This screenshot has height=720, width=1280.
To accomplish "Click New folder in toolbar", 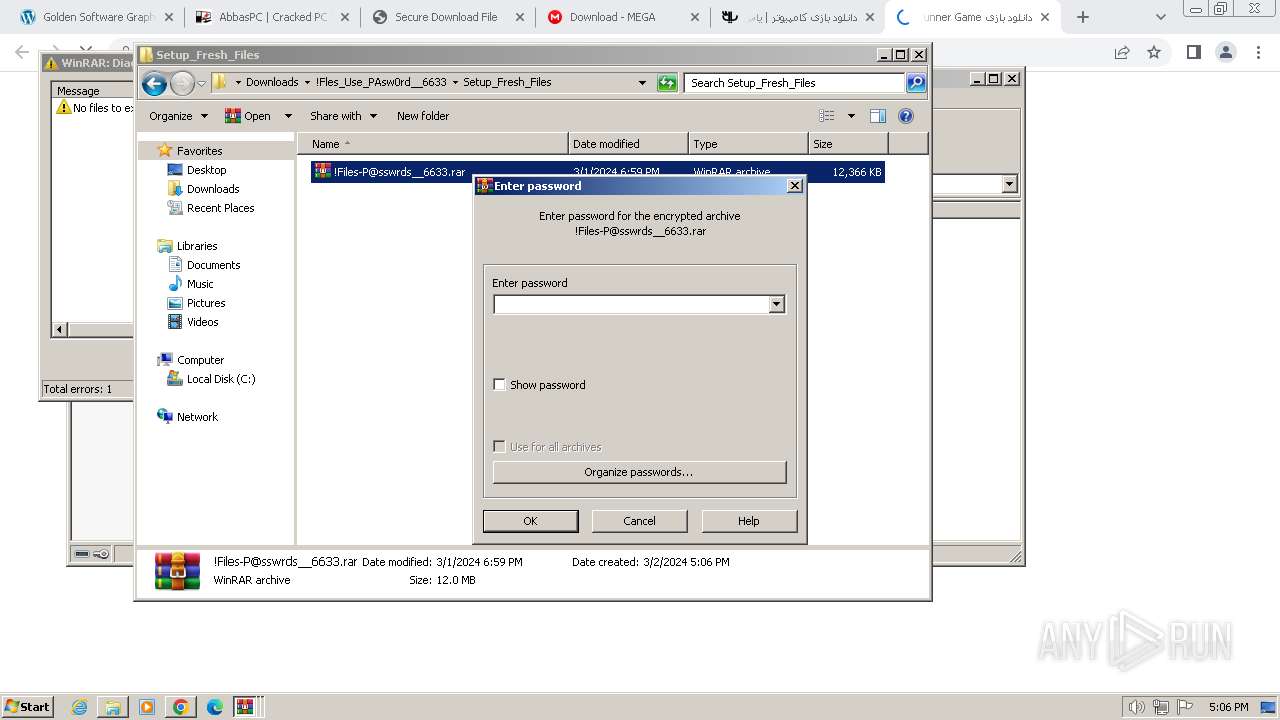I will [x=423, y=116].
